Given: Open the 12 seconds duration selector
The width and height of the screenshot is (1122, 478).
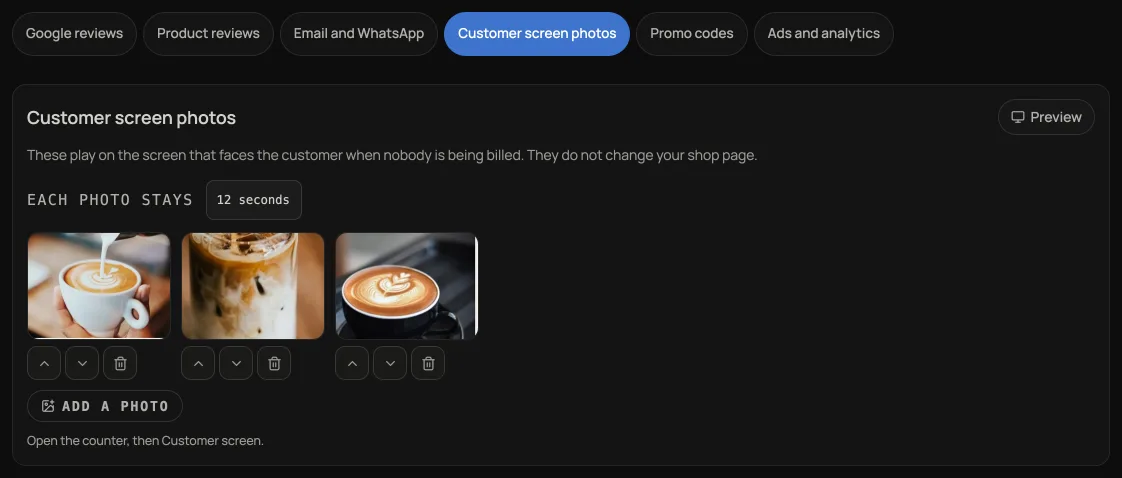Looking at the screenshot, I should coord(254,200).
